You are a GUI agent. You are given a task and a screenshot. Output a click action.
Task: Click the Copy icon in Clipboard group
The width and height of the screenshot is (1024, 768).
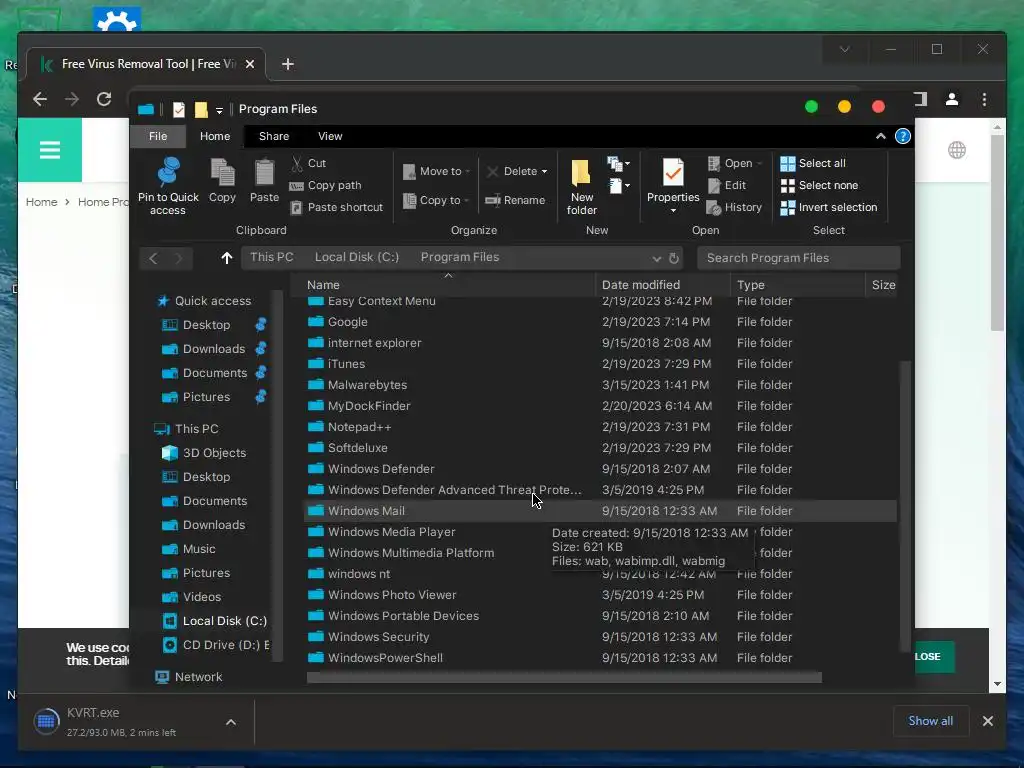pyautogui.click(x=222, y=173)
